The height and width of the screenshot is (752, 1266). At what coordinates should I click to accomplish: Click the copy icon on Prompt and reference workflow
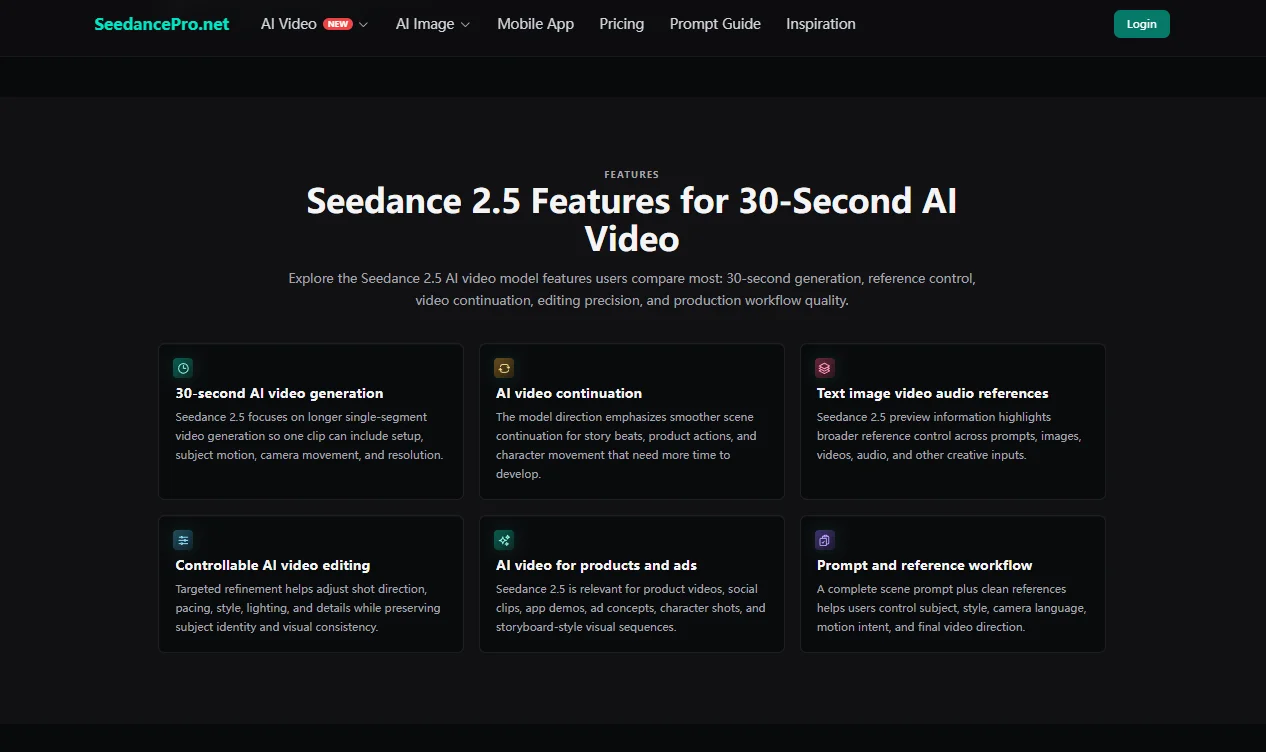pyautogui.click(x=824, y=540)
